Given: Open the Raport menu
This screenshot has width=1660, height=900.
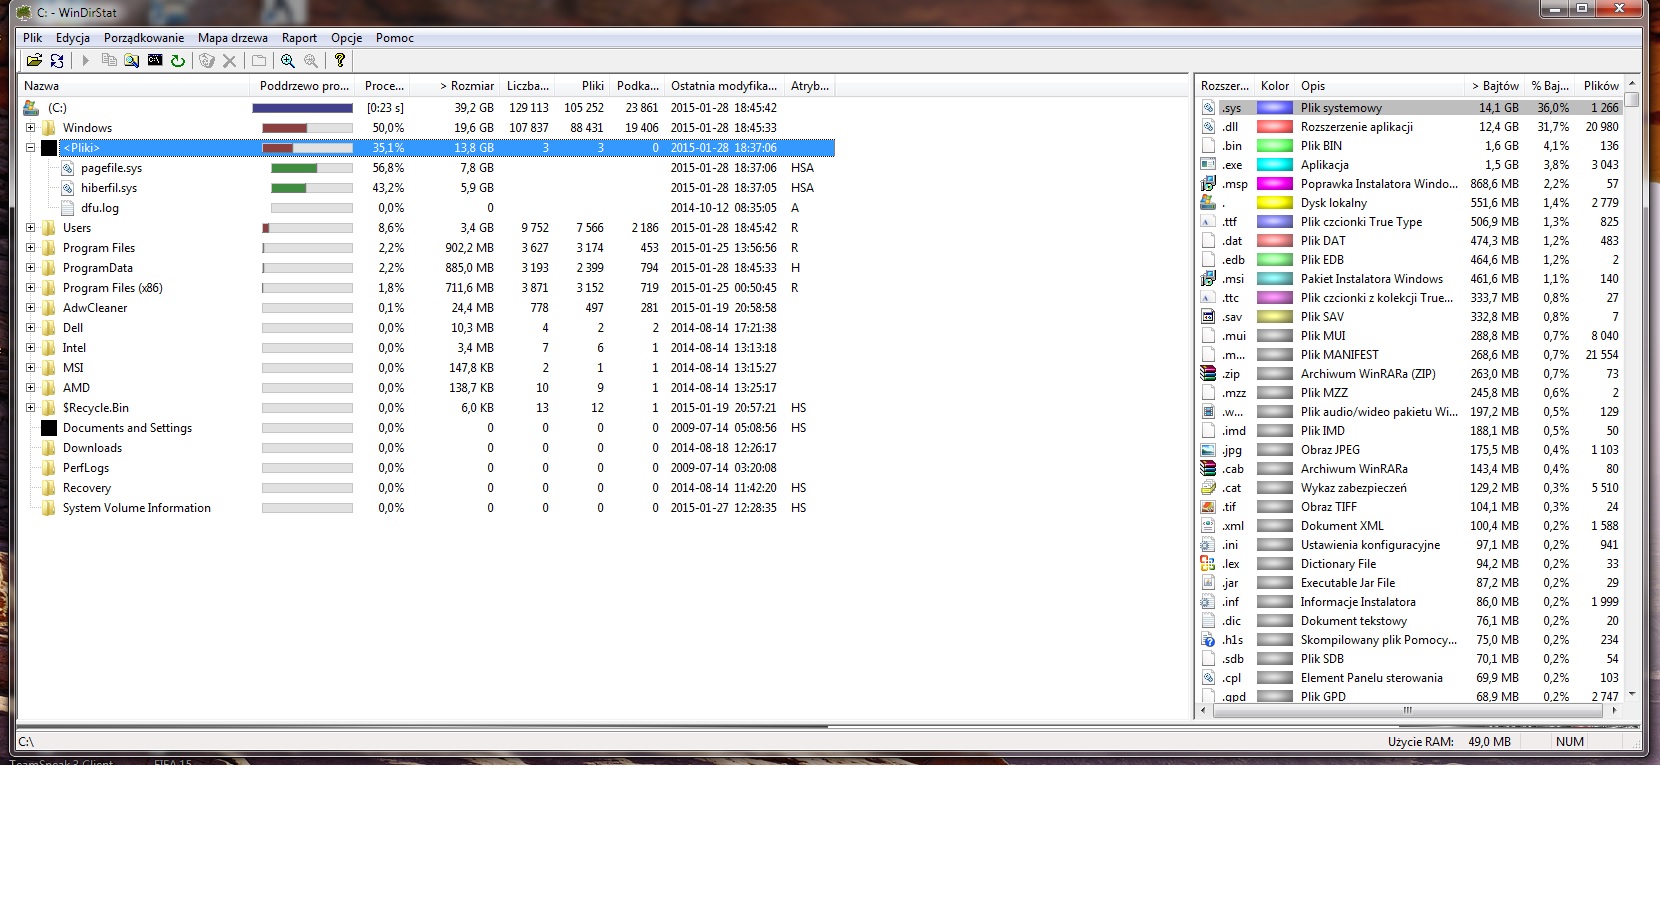Looking at the screenshot, I should coord(300,38).
